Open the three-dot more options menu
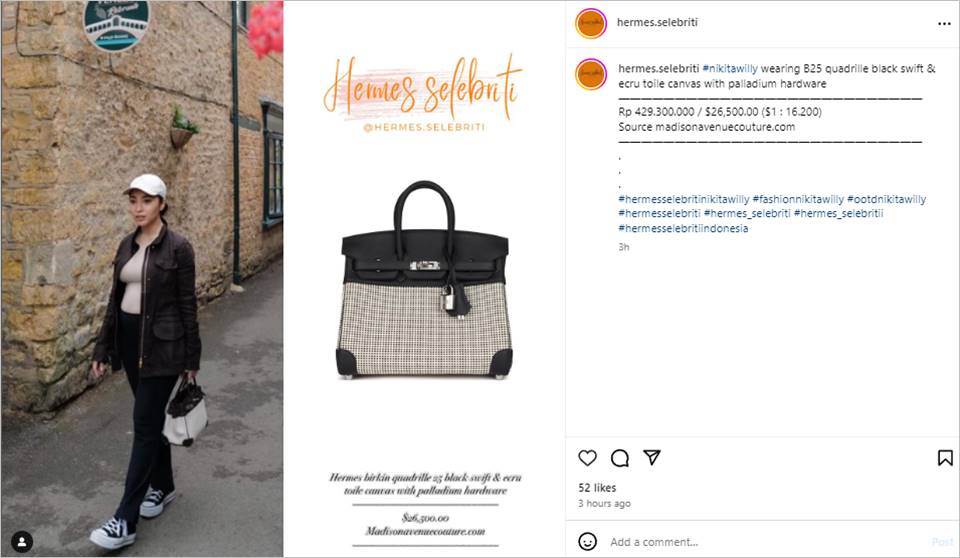This screenshot has width=960, height=558. (943, 23)
